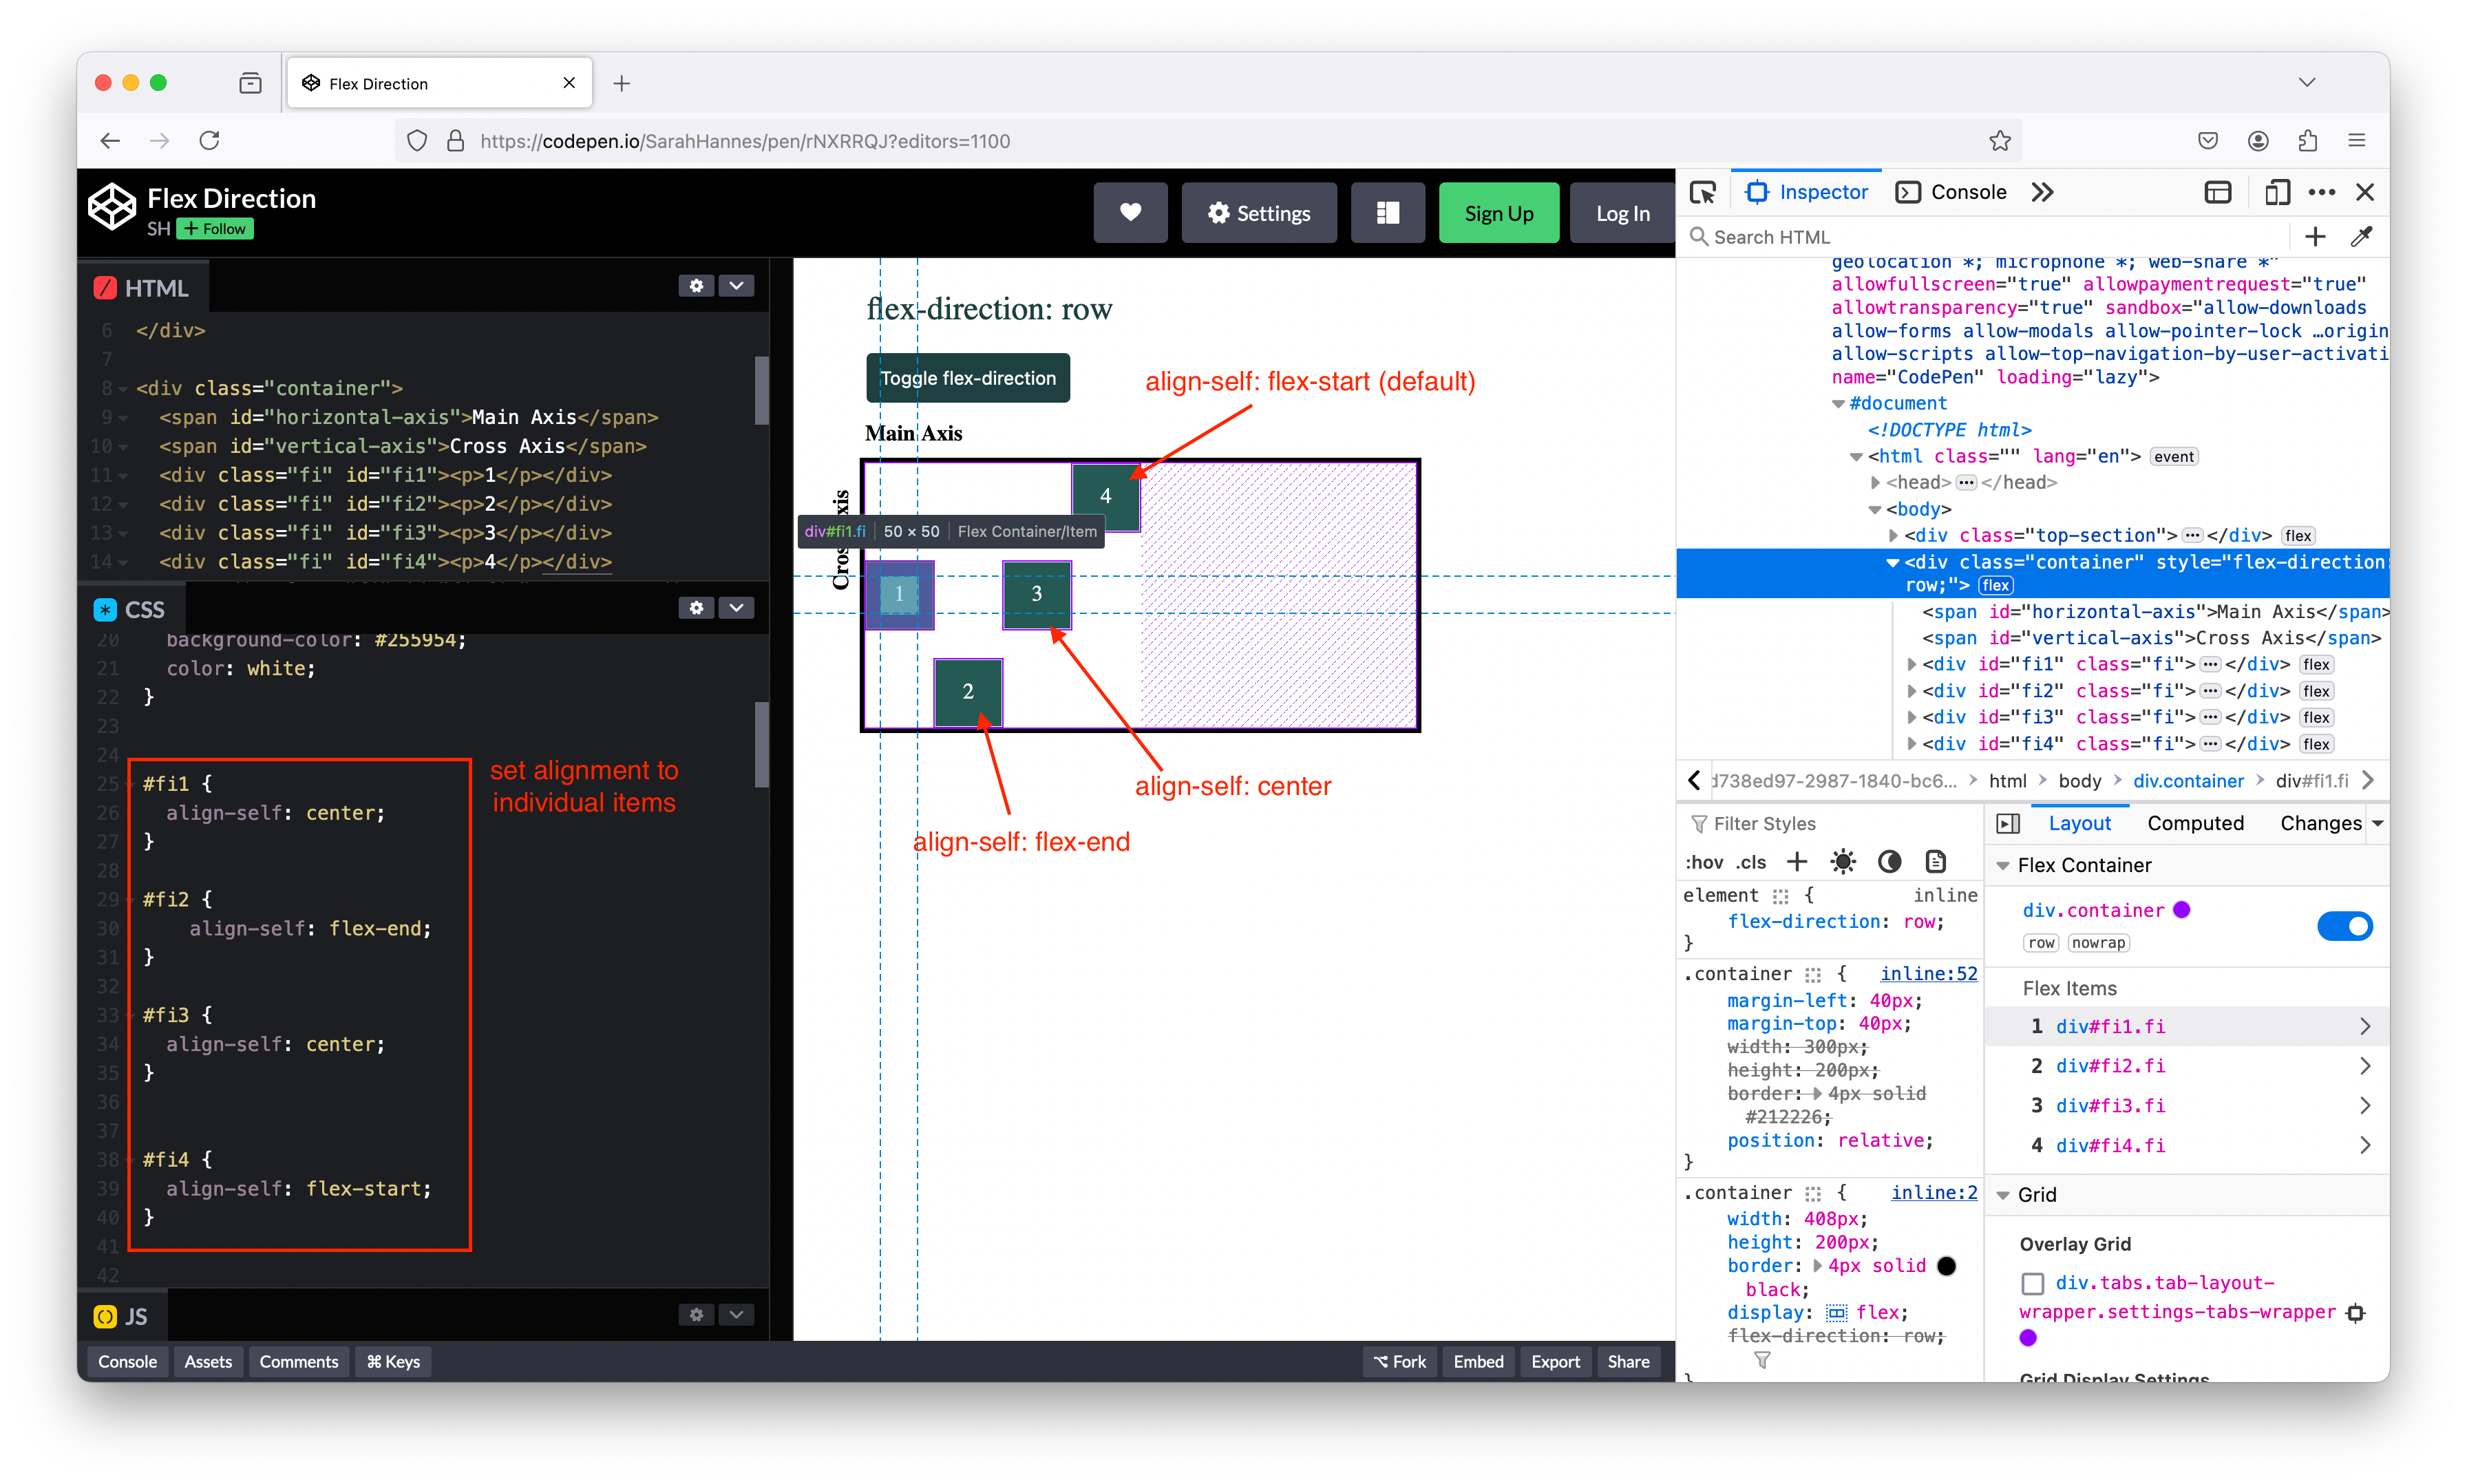The image size is (2467, 1484).
Task: Expand head element in markup tree
Action: click(x=1875, y=483)
